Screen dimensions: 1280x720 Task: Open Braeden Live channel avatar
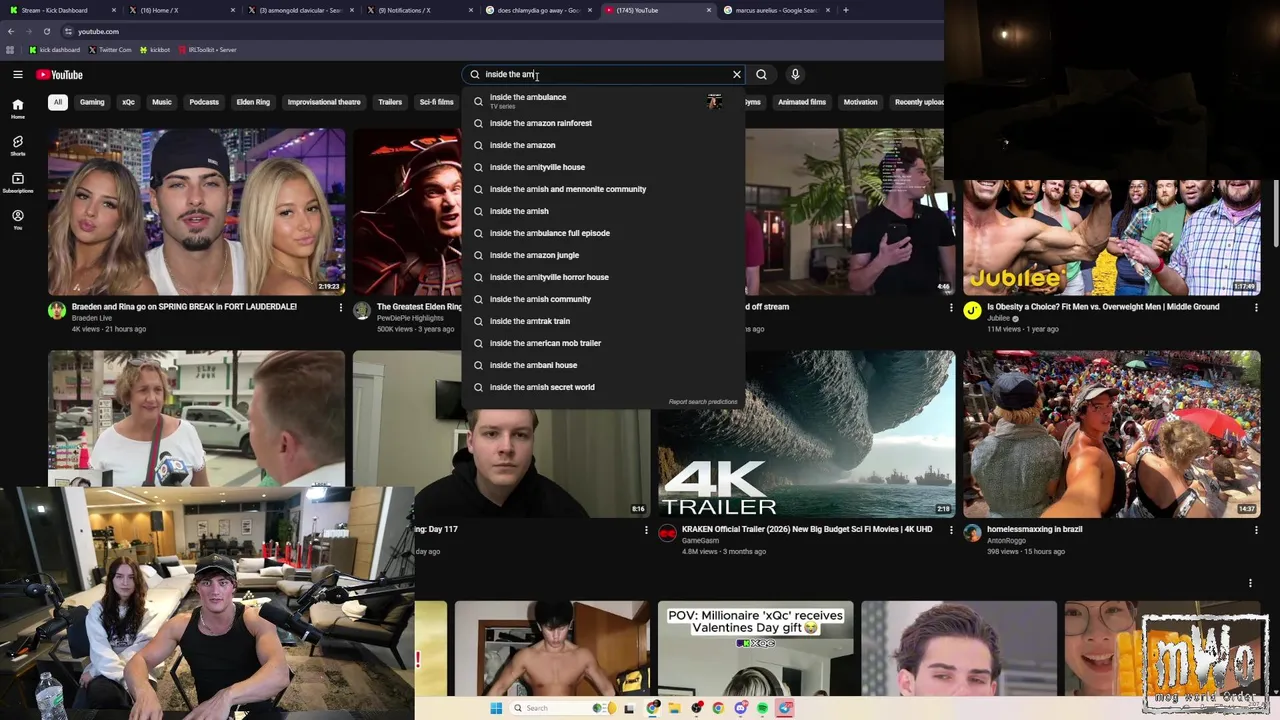click(x=57, y=311)
